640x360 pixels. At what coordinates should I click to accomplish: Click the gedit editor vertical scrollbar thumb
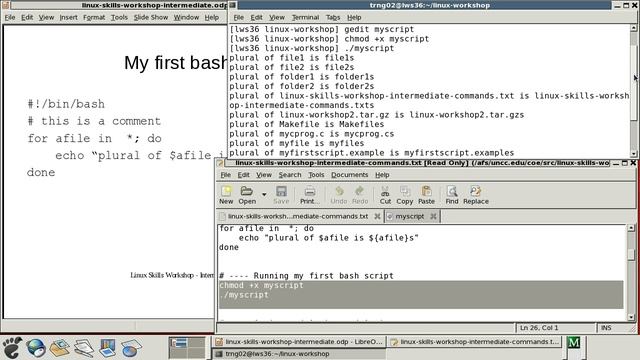pyautogui.click(x=631, y=254)
